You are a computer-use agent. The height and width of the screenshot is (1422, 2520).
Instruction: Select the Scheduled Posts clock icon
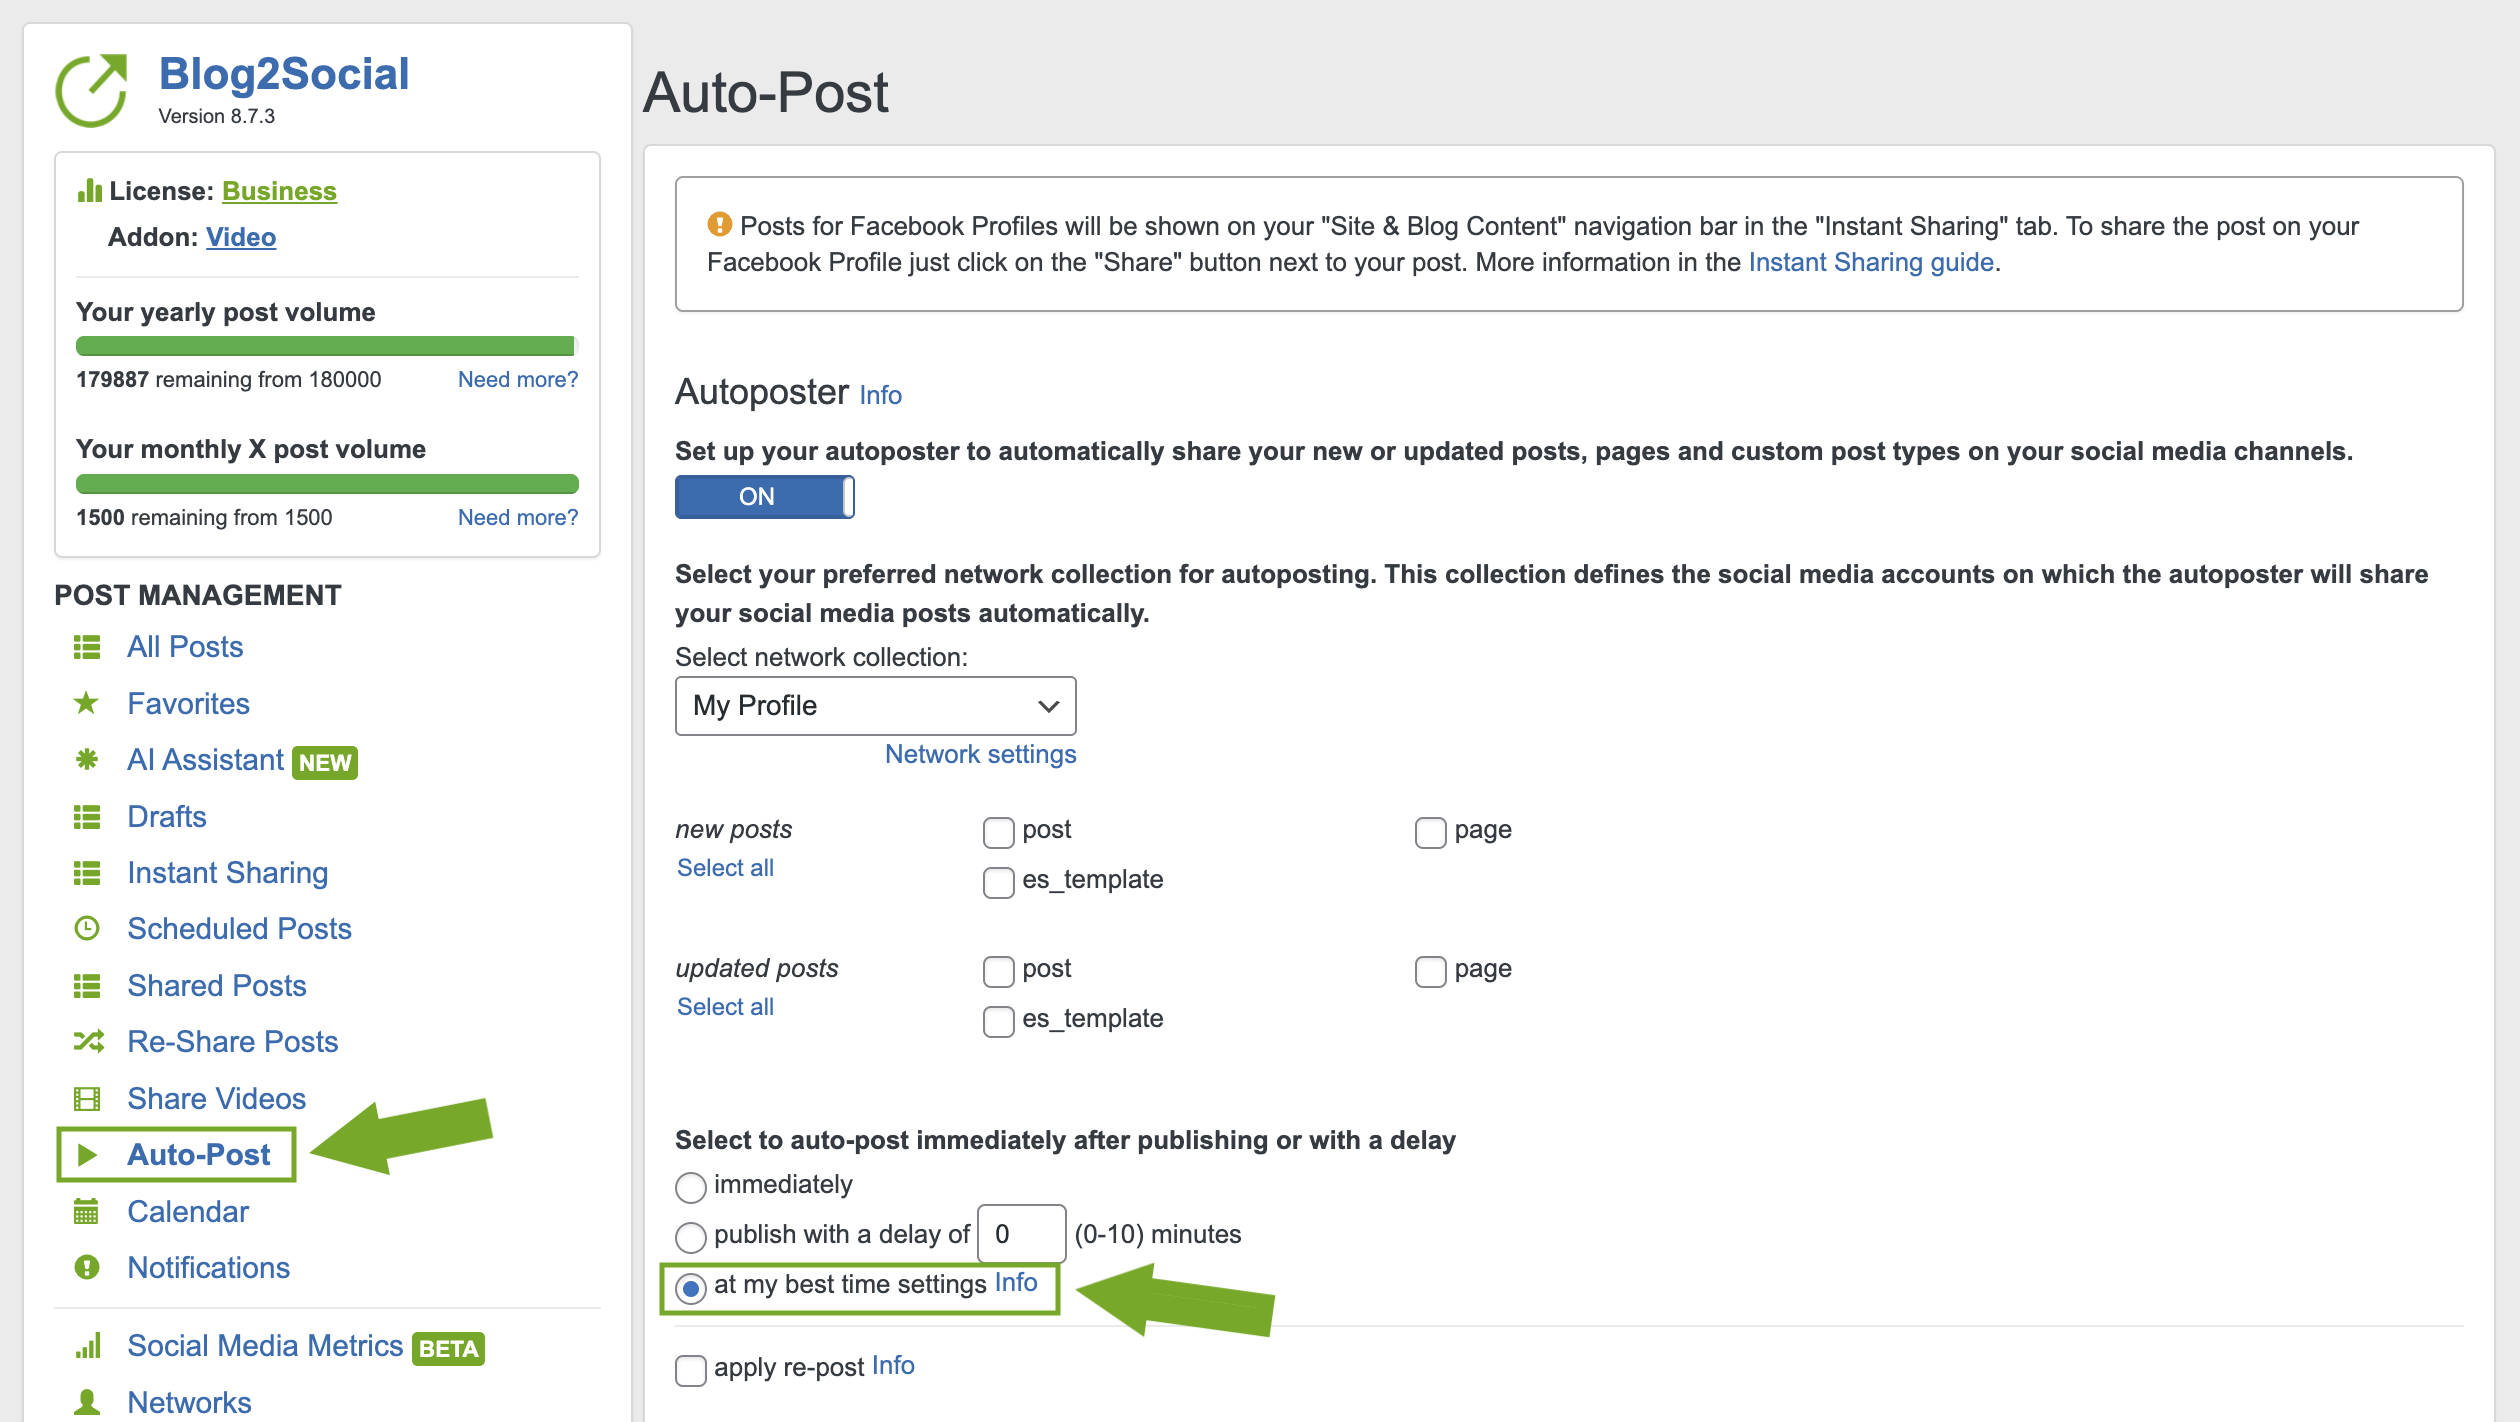click(88, 928)
